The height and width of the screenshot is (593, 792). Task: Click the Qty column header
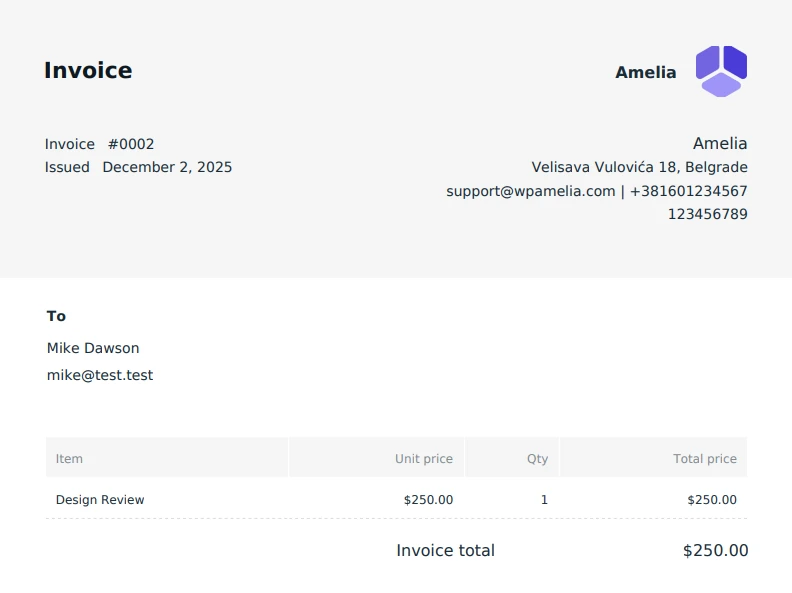pyautogui.click(x=537, y=459)
